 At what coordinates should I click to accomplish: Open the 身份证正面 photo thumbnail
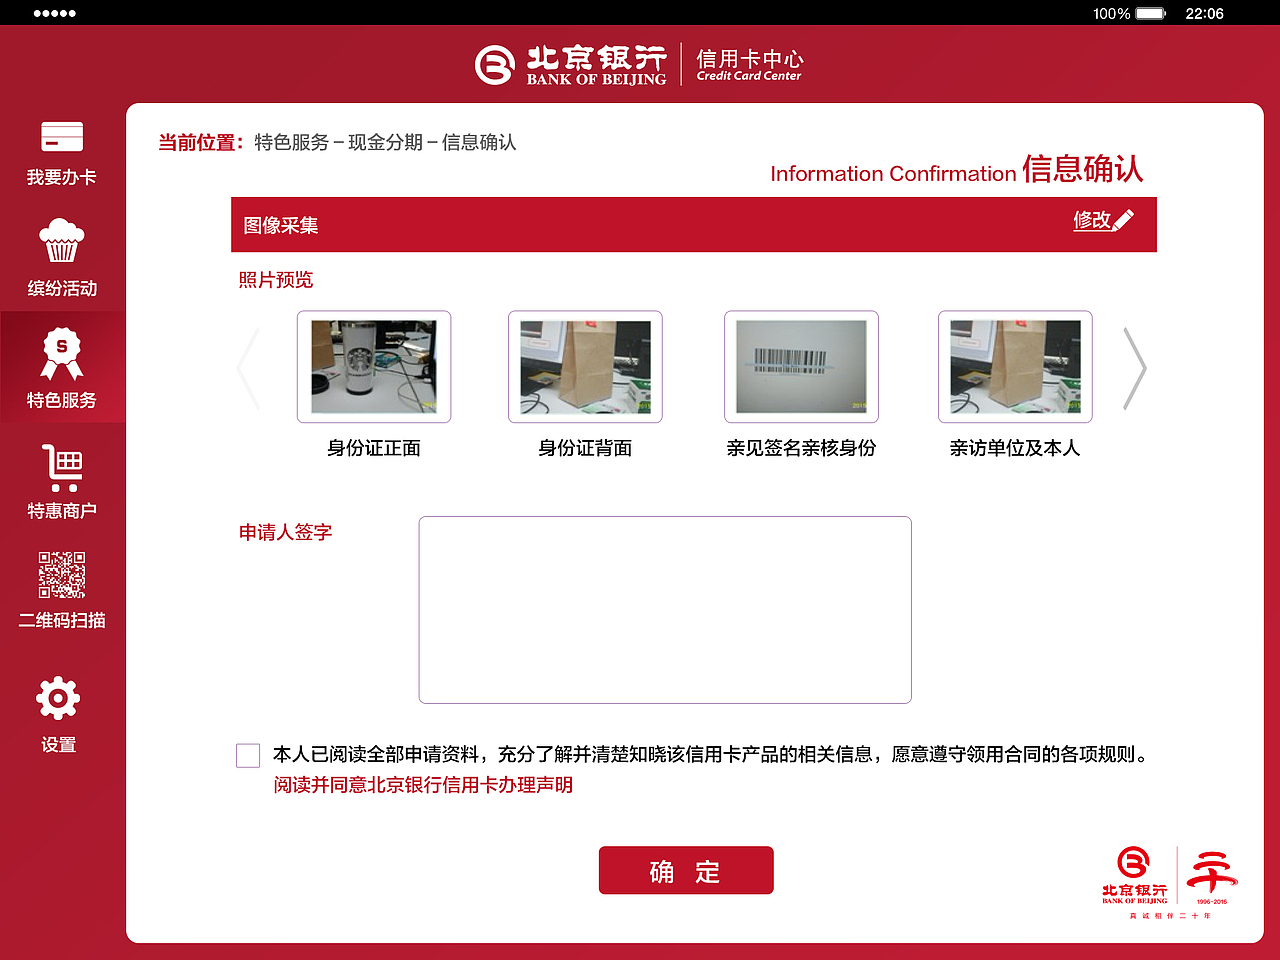[374, 367]
